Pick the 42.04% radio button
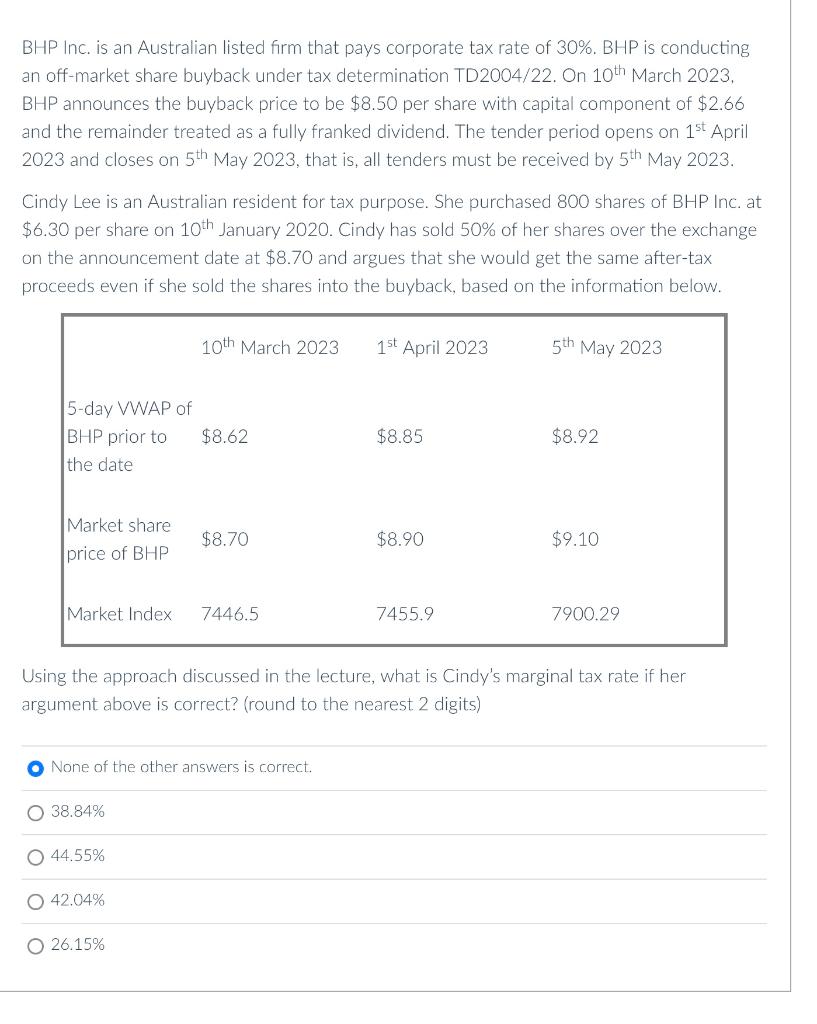Viewport: 817px width, 1024px height. point(35,902)
